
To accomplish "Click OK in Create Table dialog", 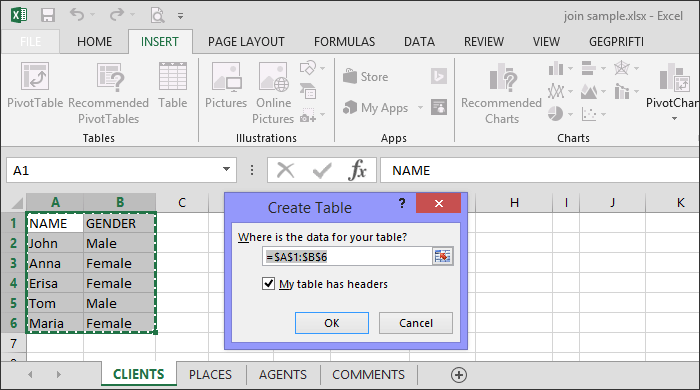I will click(332, 323).
